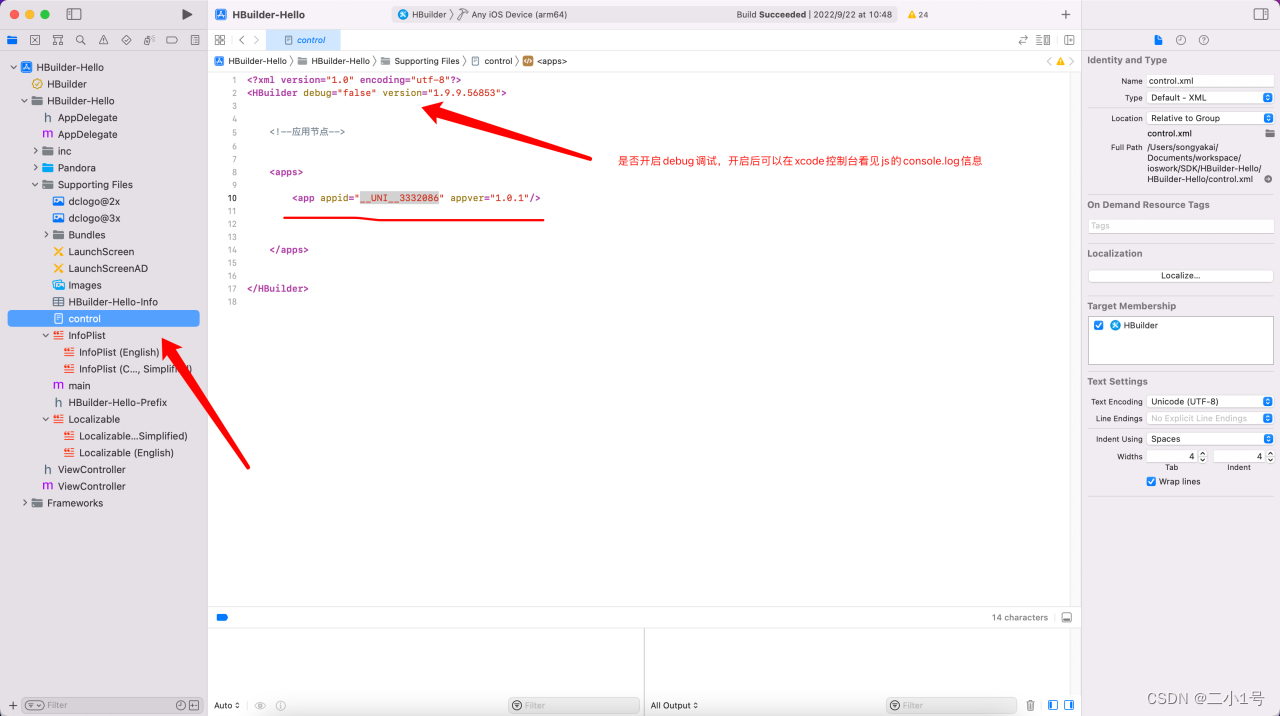The height and width of the screenshot is (716, 1280).
Task: Show the History inspector tab
Action: [1181, 40]
